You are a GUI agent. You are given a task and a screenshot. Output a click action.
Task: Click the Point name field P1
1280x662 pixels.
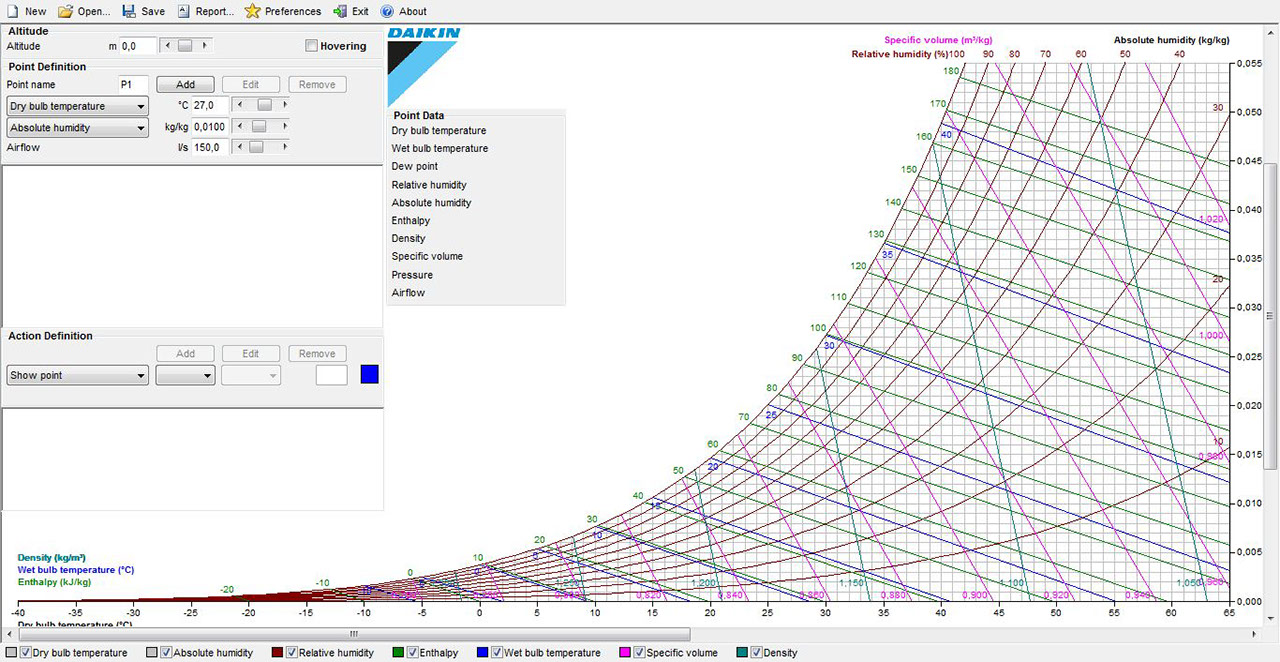click(133, 85)
